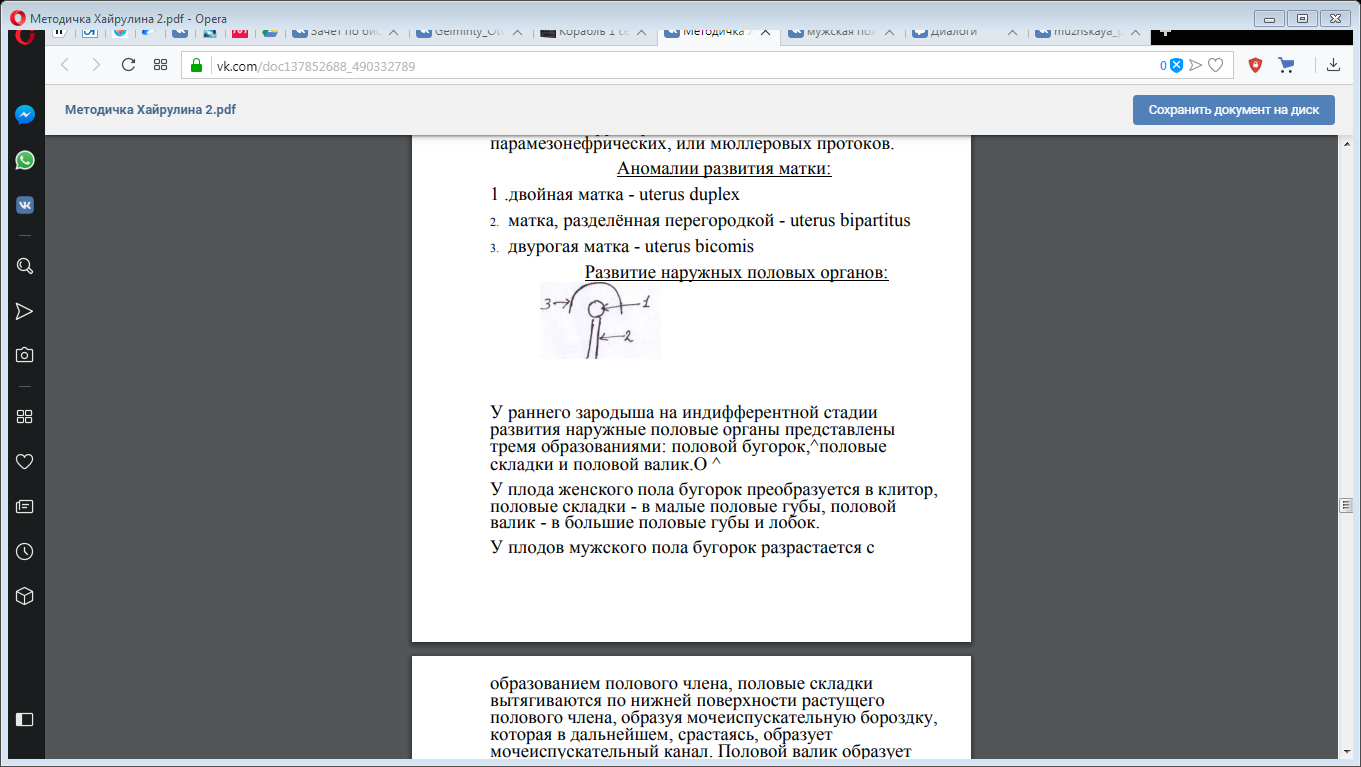This screenshot has height=767, width=1361.
Task: Toggle the sidebar panel at bottom left
Action: point(25,719)
